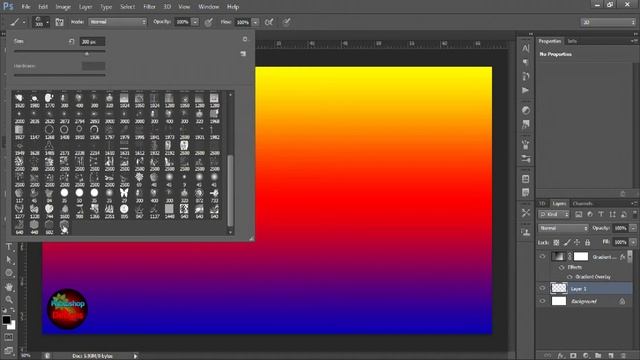Open the brush size preset dropdown
Screen dimensions: 640x360
(x=41, y=22)
